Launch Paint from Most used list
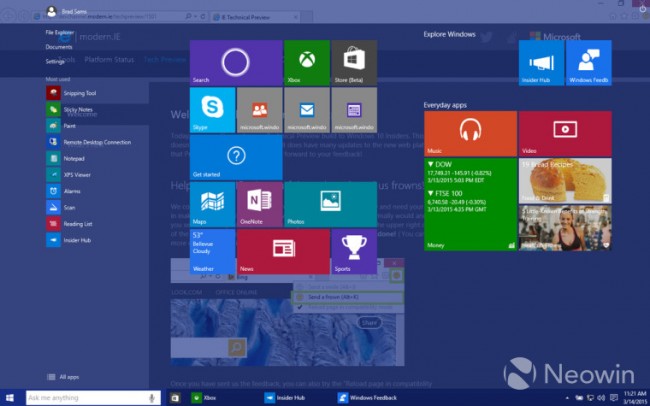 pyautogui.click(x=61, y=126)
